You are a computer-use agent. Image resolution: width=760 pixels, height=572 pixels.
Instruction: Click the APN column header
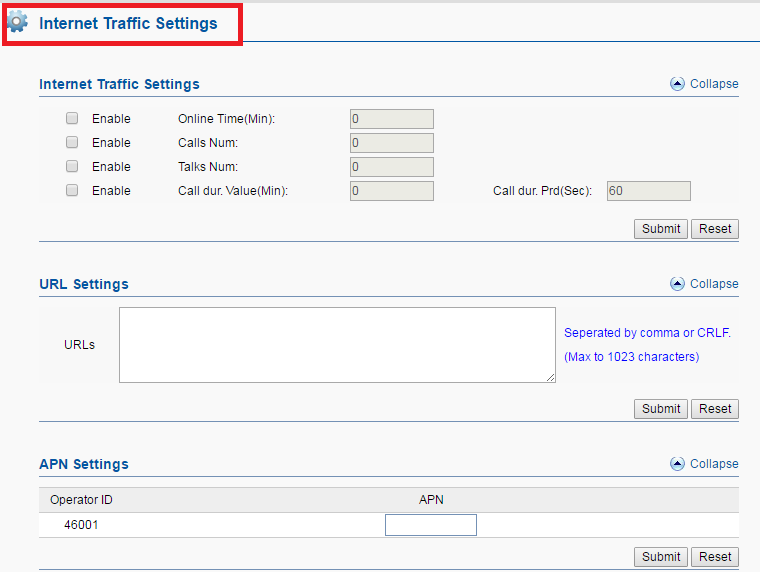point(431,500)
